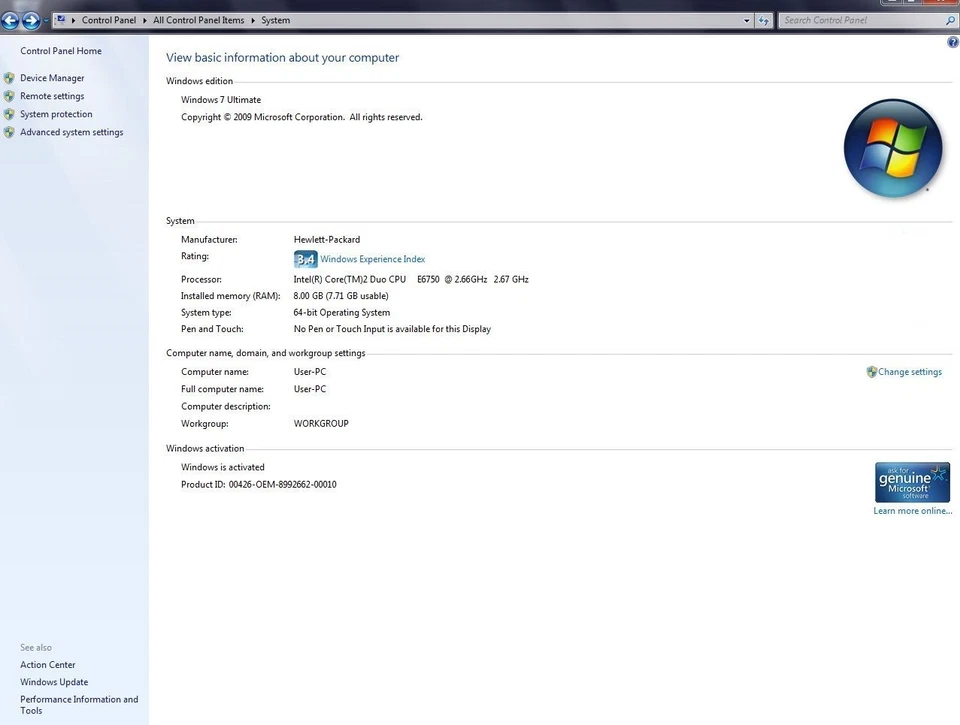
Task: Open Action Center link
Action: coord(48,665)
